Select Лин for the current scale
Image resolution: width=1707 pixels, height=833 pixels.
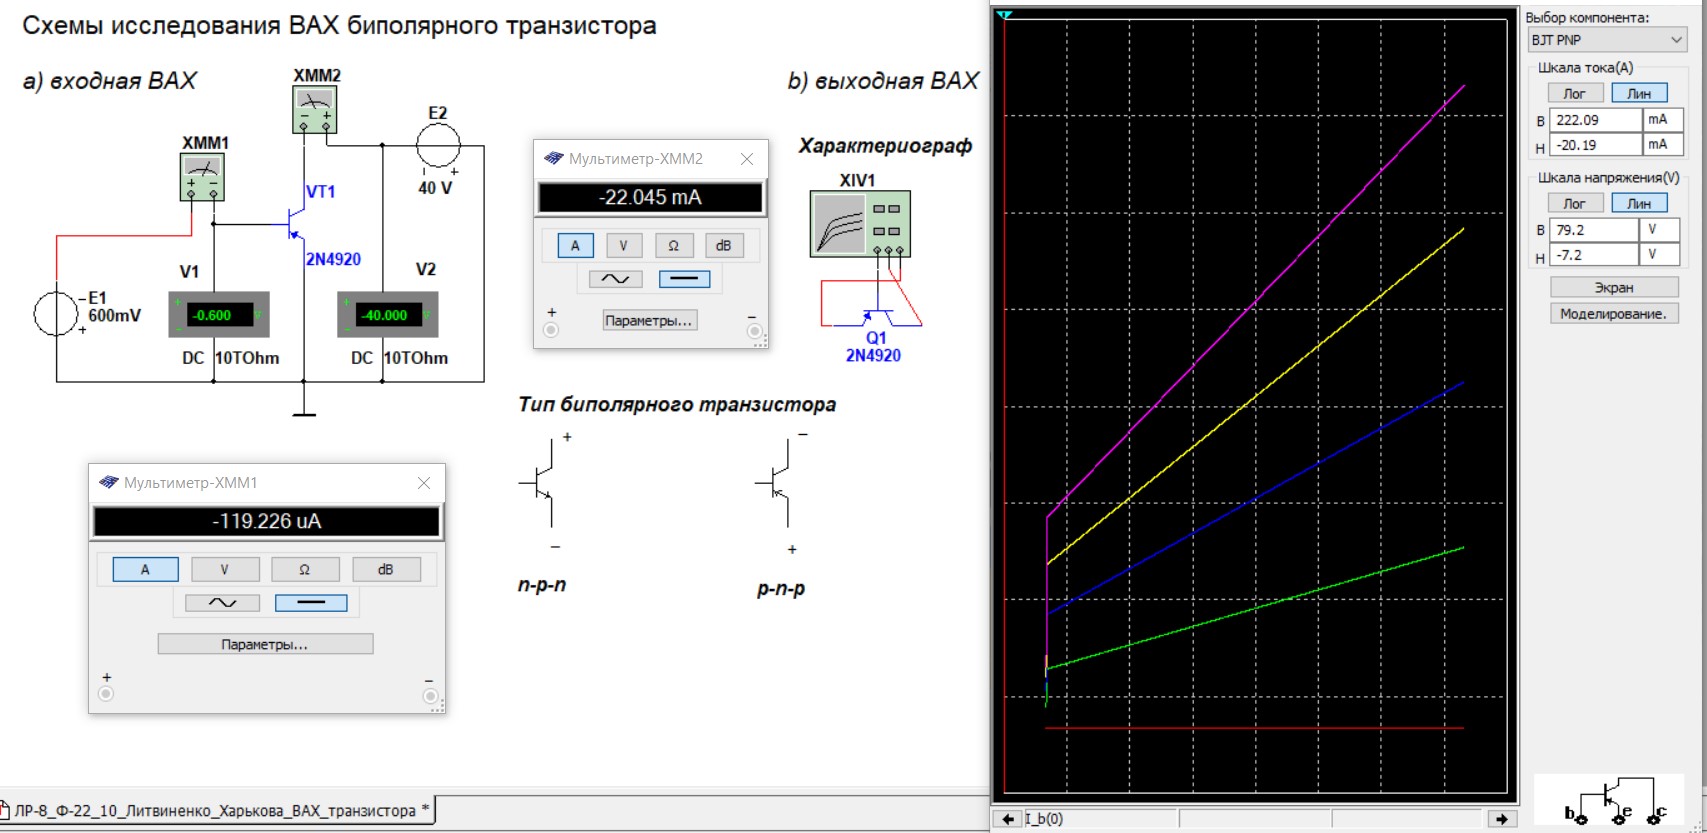(x=1640, y=93)
